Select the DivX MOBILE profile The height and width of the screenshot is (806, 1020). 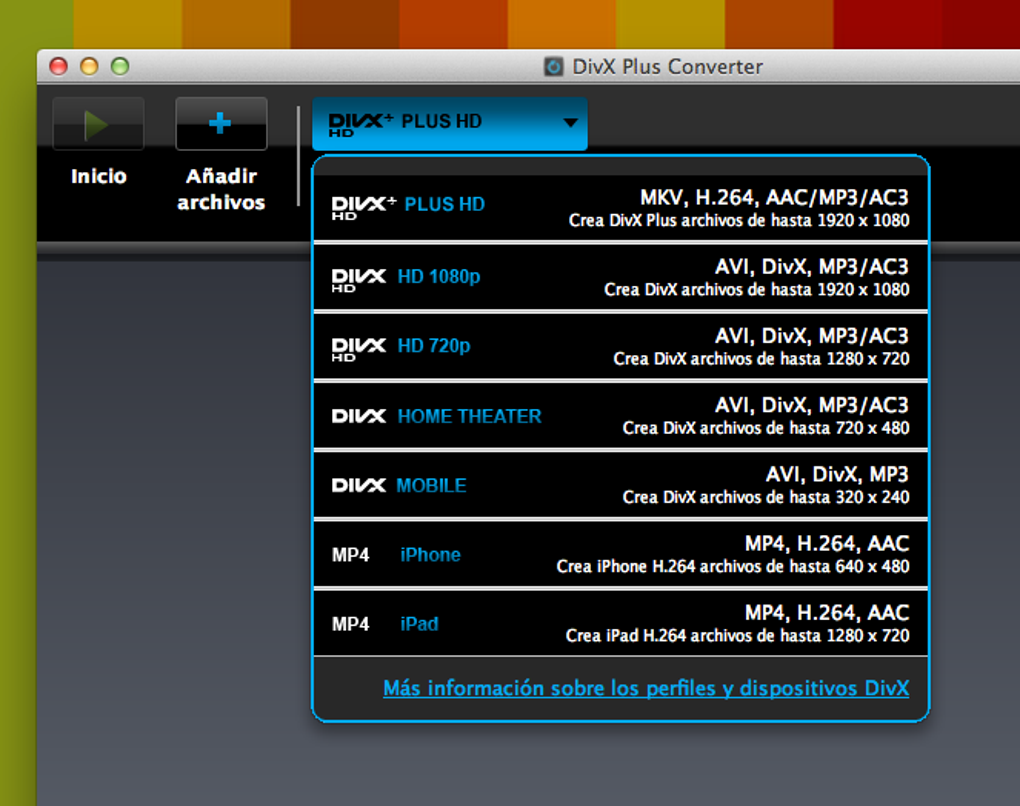click(621, 485)
